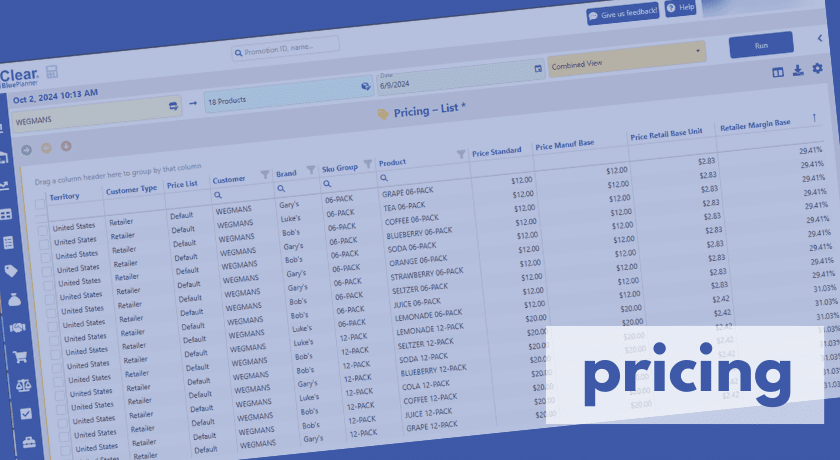Click the filter funnel on Brand column
The width and height of the screenshot is (840, 460).
(311, 170)
